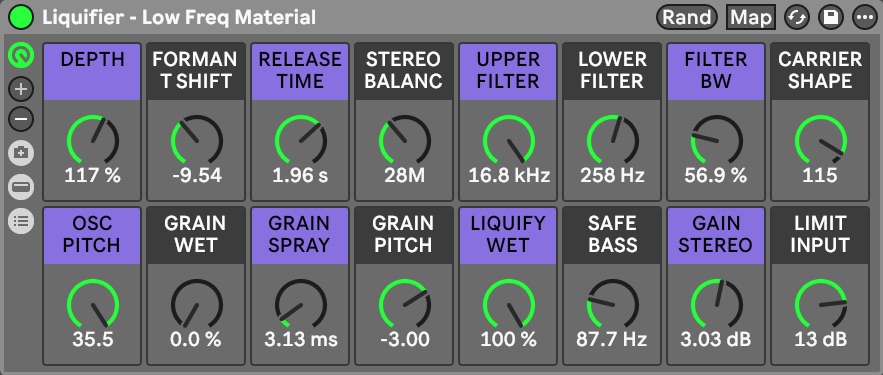Open the three-dots options menu
883x375 pixels.
point(864,17)
